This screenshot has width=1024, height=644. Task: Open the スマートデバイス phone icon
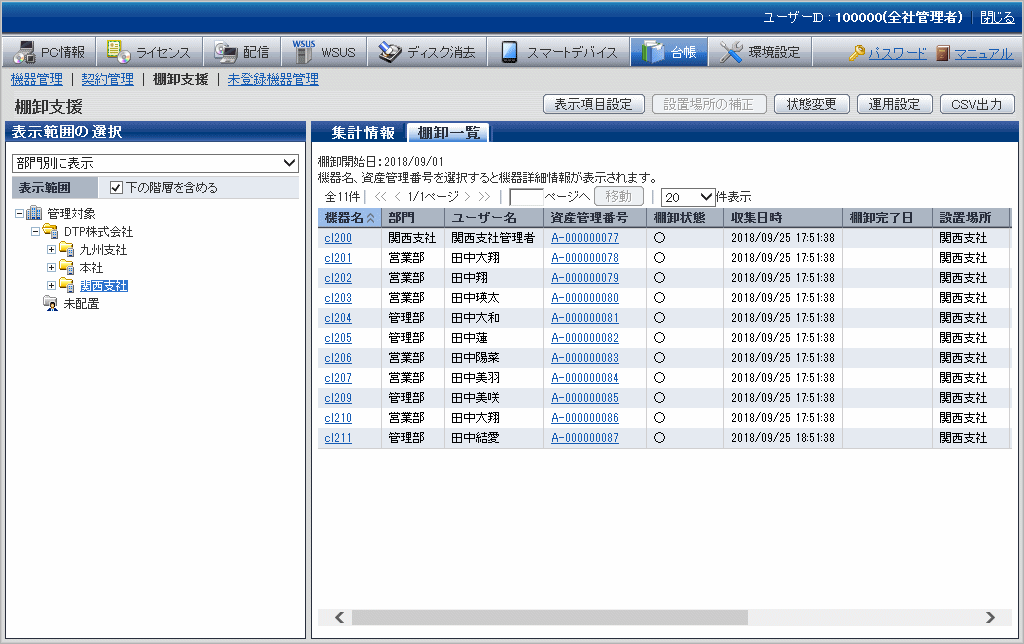[x=510, y=53]
